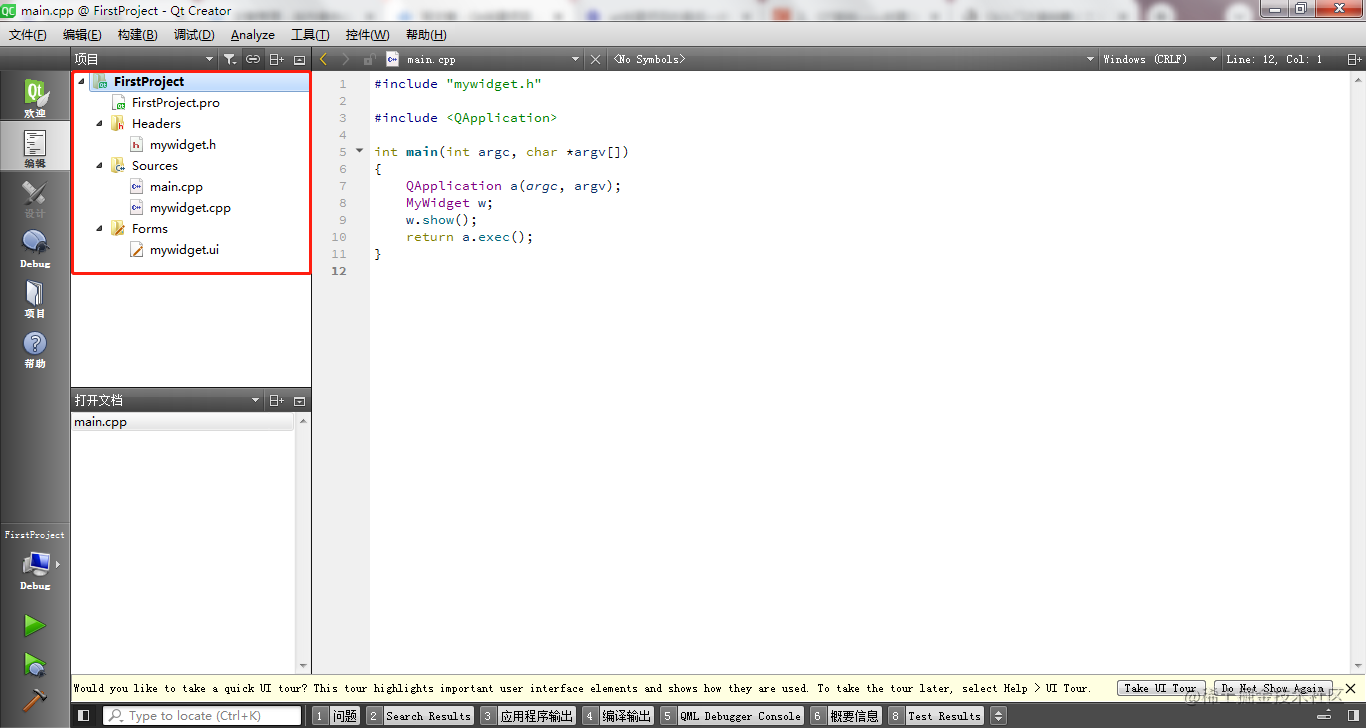Click the Take UI Tour button

tap(1160, 688)
